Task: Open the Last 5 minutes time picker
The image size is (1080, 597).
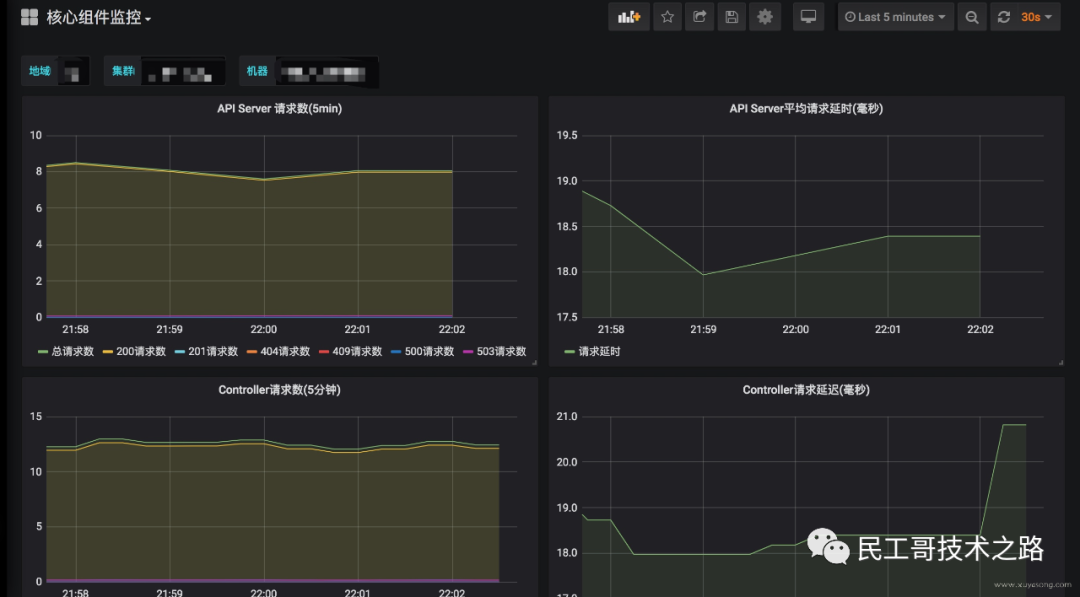Action: [x=895, y=17]
